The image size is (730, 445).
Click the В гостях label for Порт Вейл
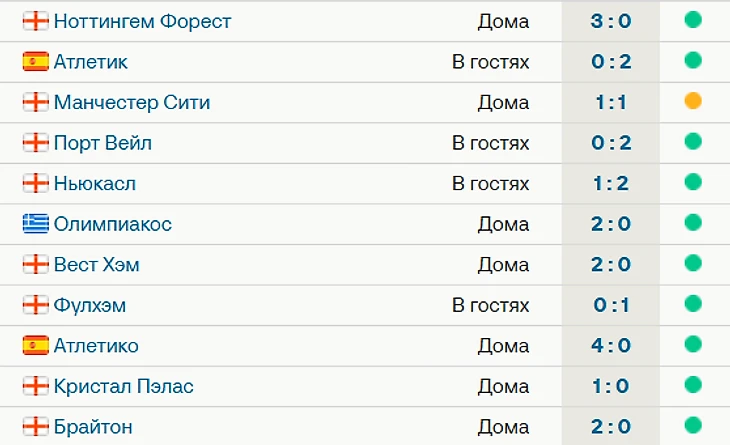tap(490, 143)
